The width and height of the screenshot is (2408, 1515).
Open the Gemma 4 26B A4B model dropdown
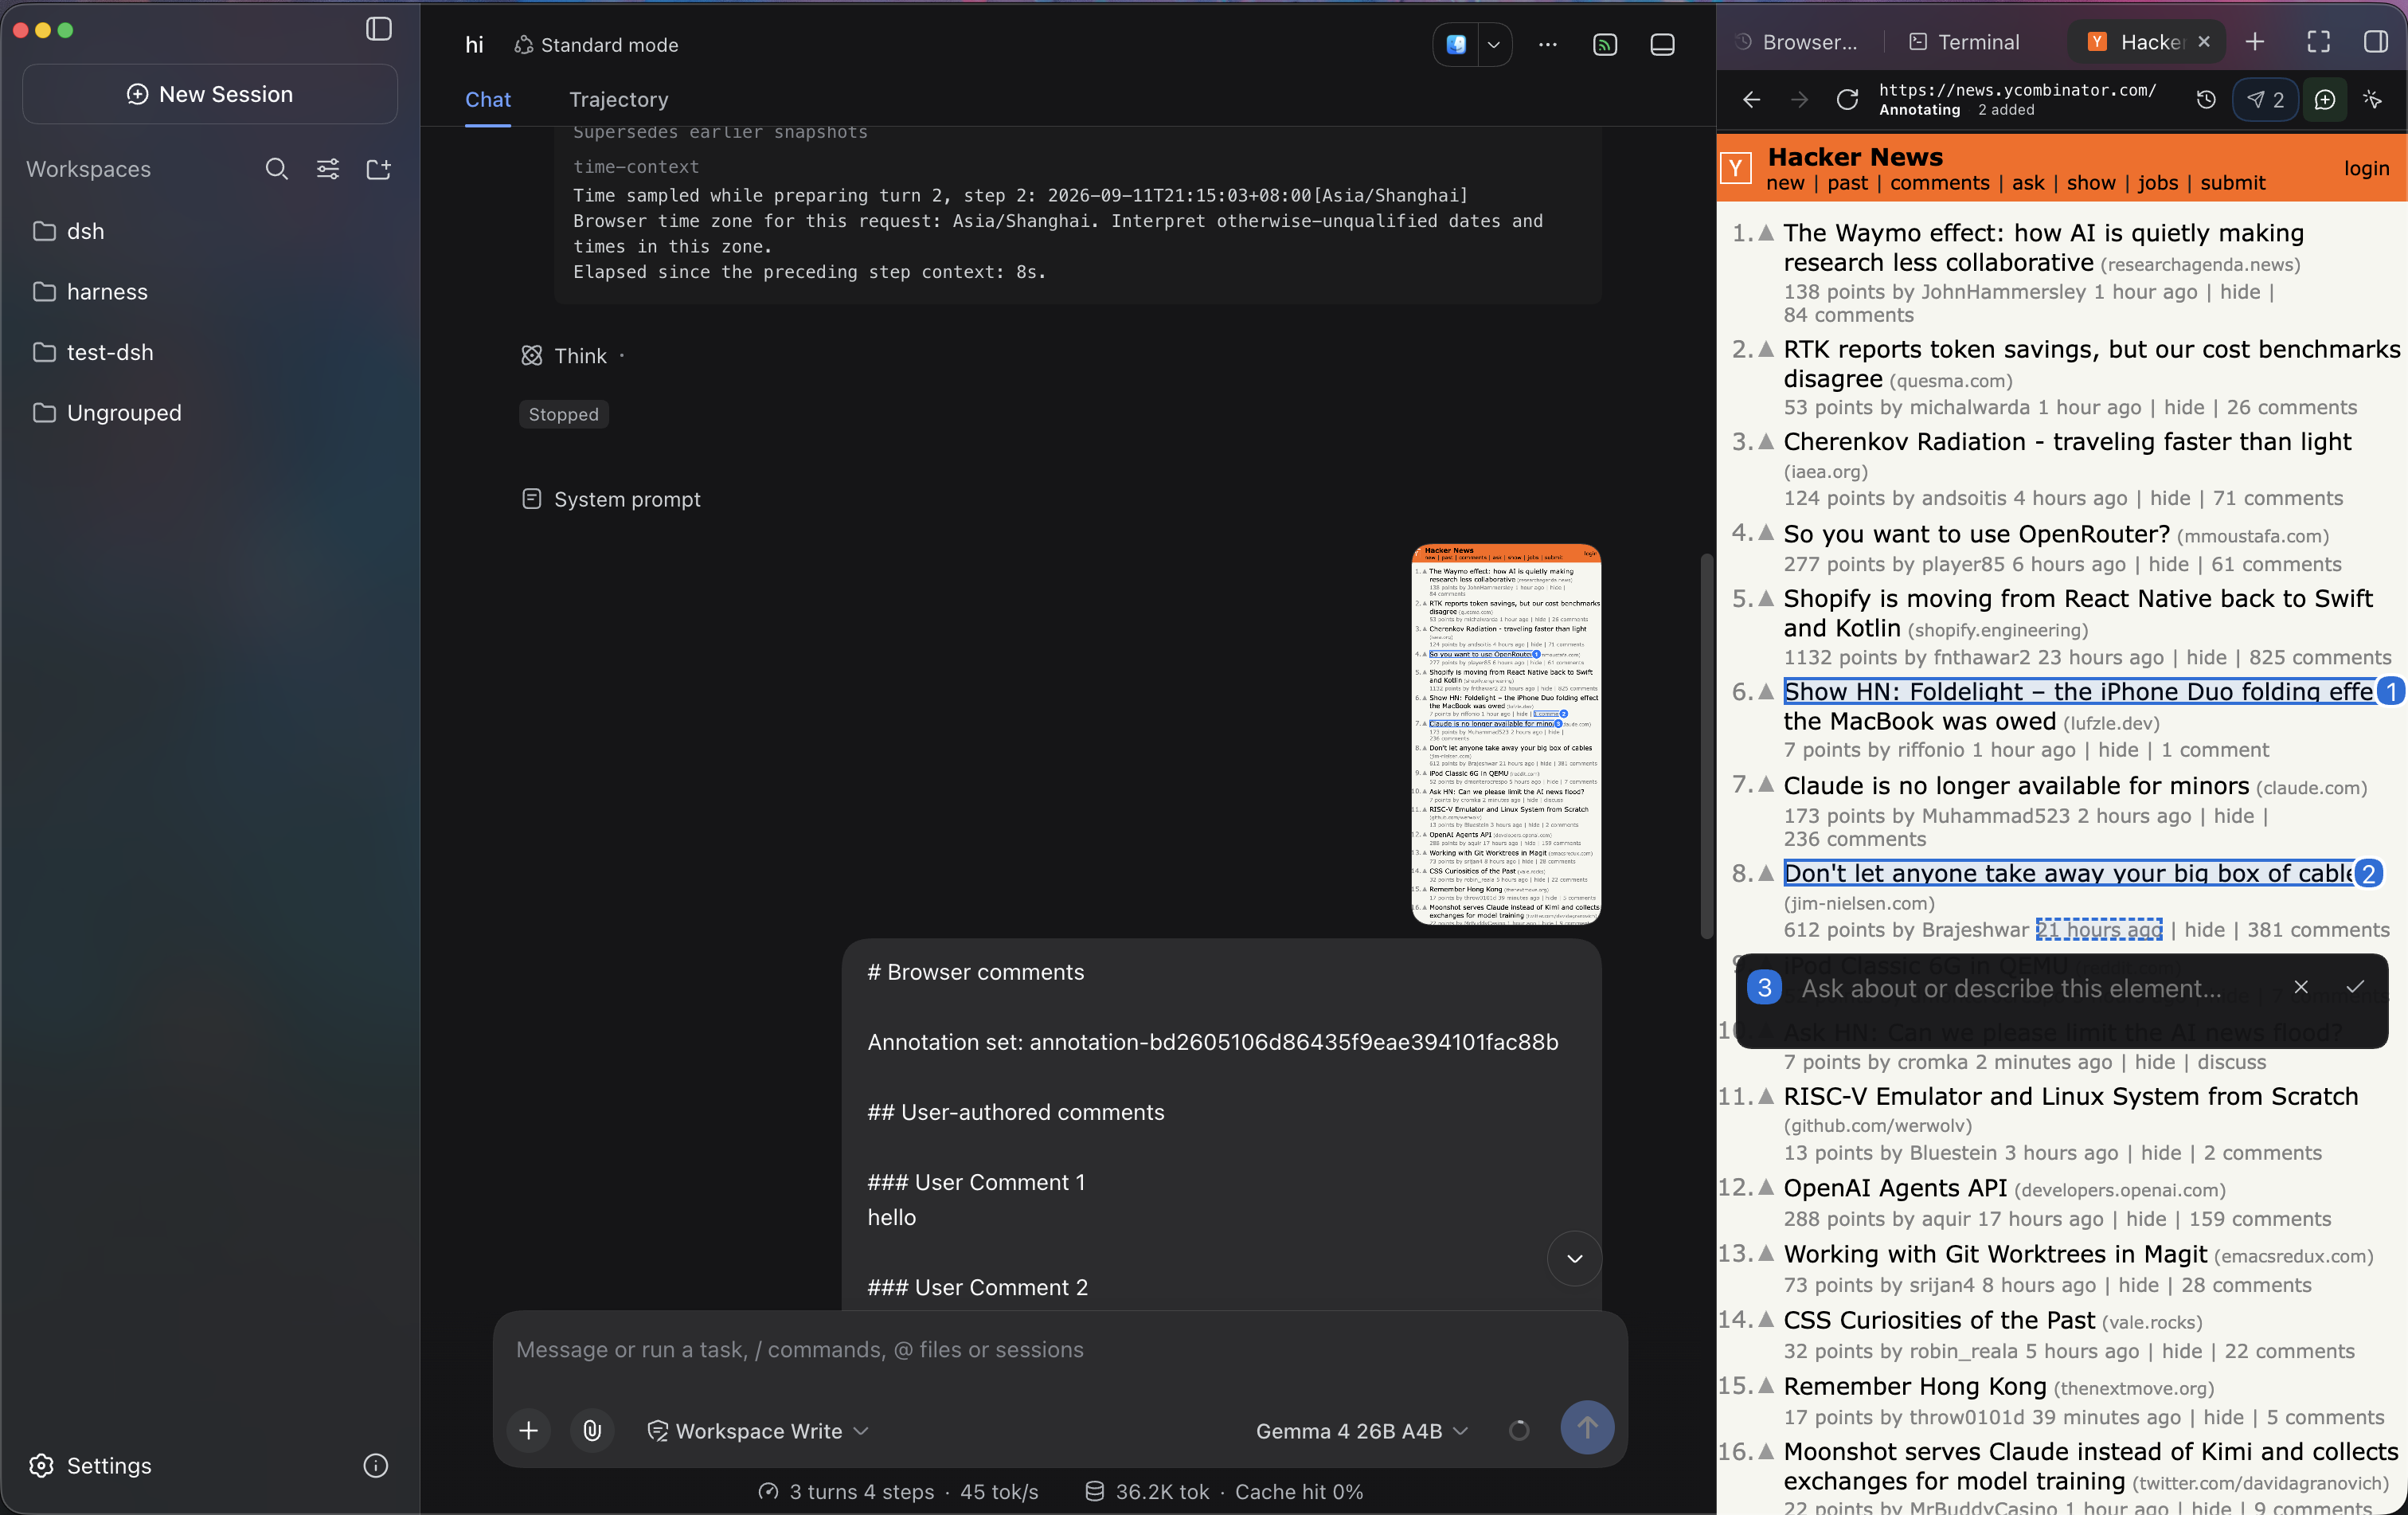[1361, 1431]
